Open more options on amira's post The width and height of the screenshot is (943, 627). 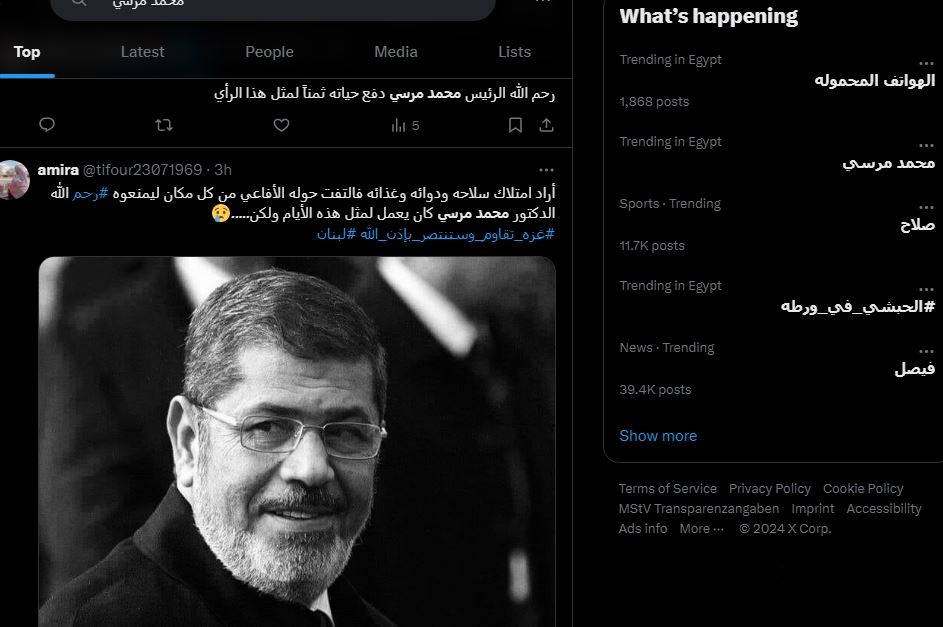tap(546, 170)
